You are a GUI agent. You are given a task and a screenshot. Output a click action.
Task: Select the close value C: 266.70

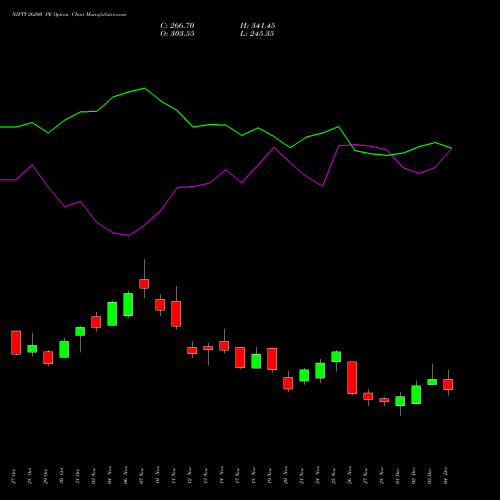tap(177, 26)
